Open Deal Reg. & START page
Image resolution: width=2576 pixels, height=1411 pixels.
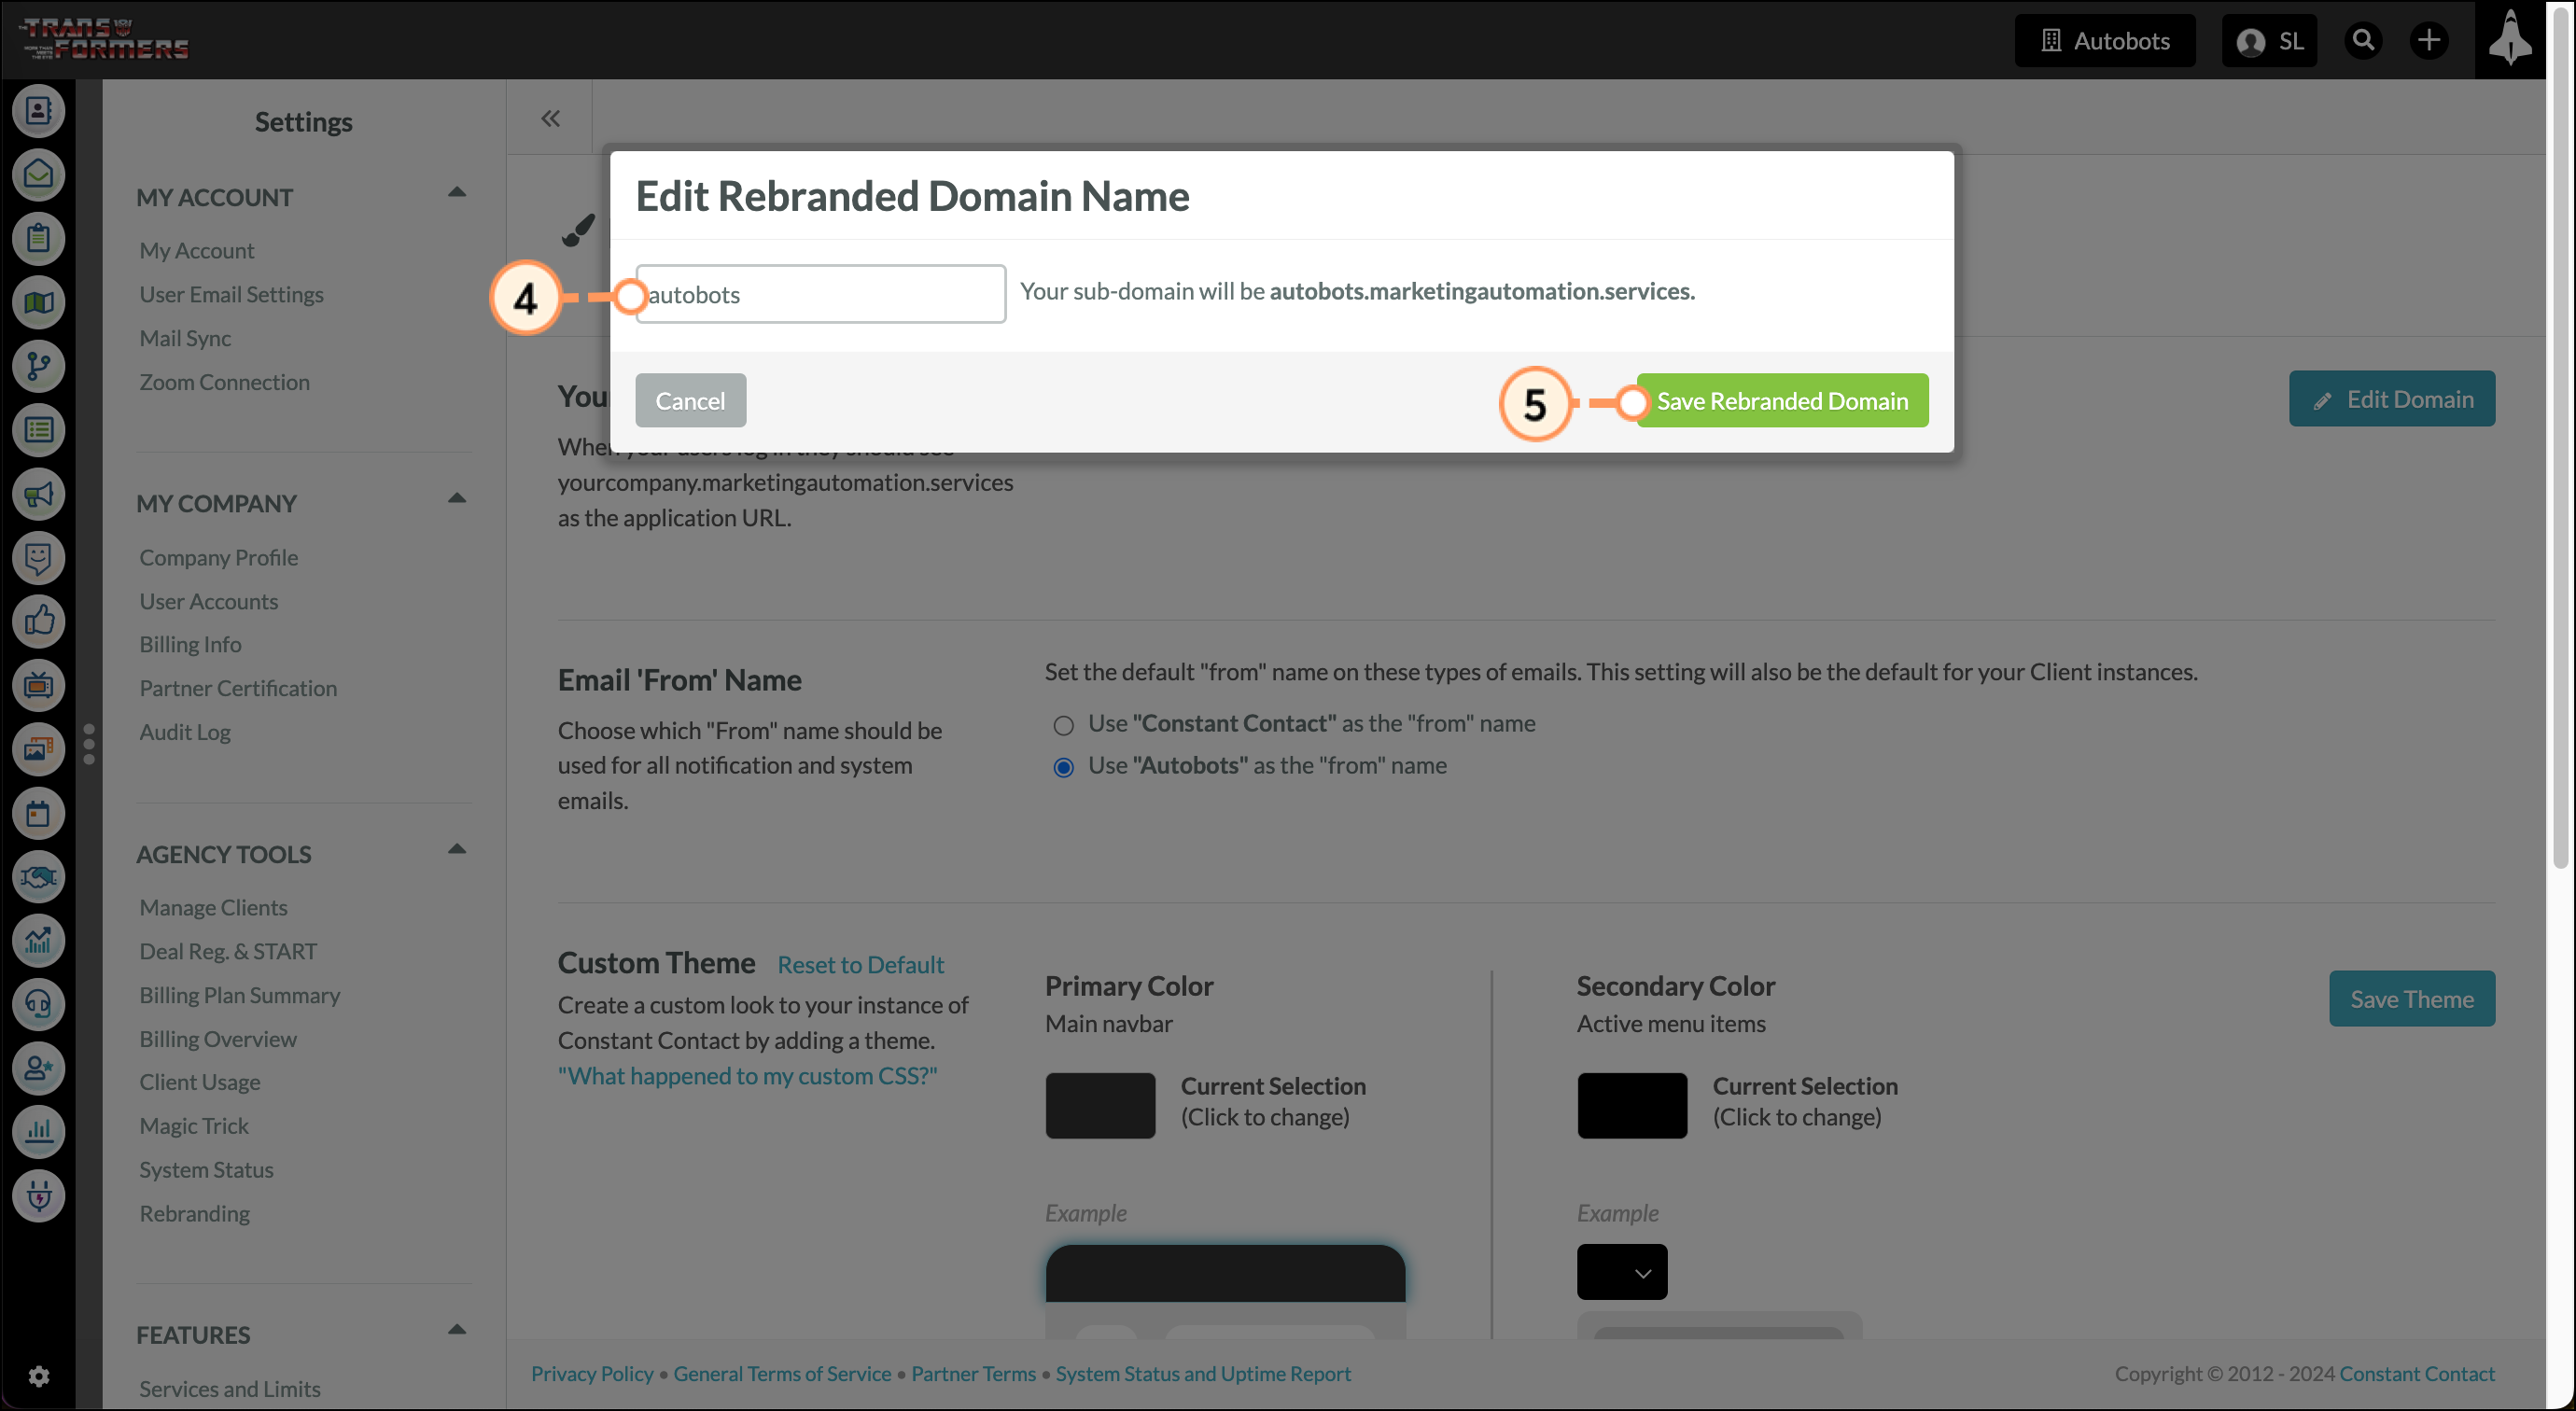point(228,951)
